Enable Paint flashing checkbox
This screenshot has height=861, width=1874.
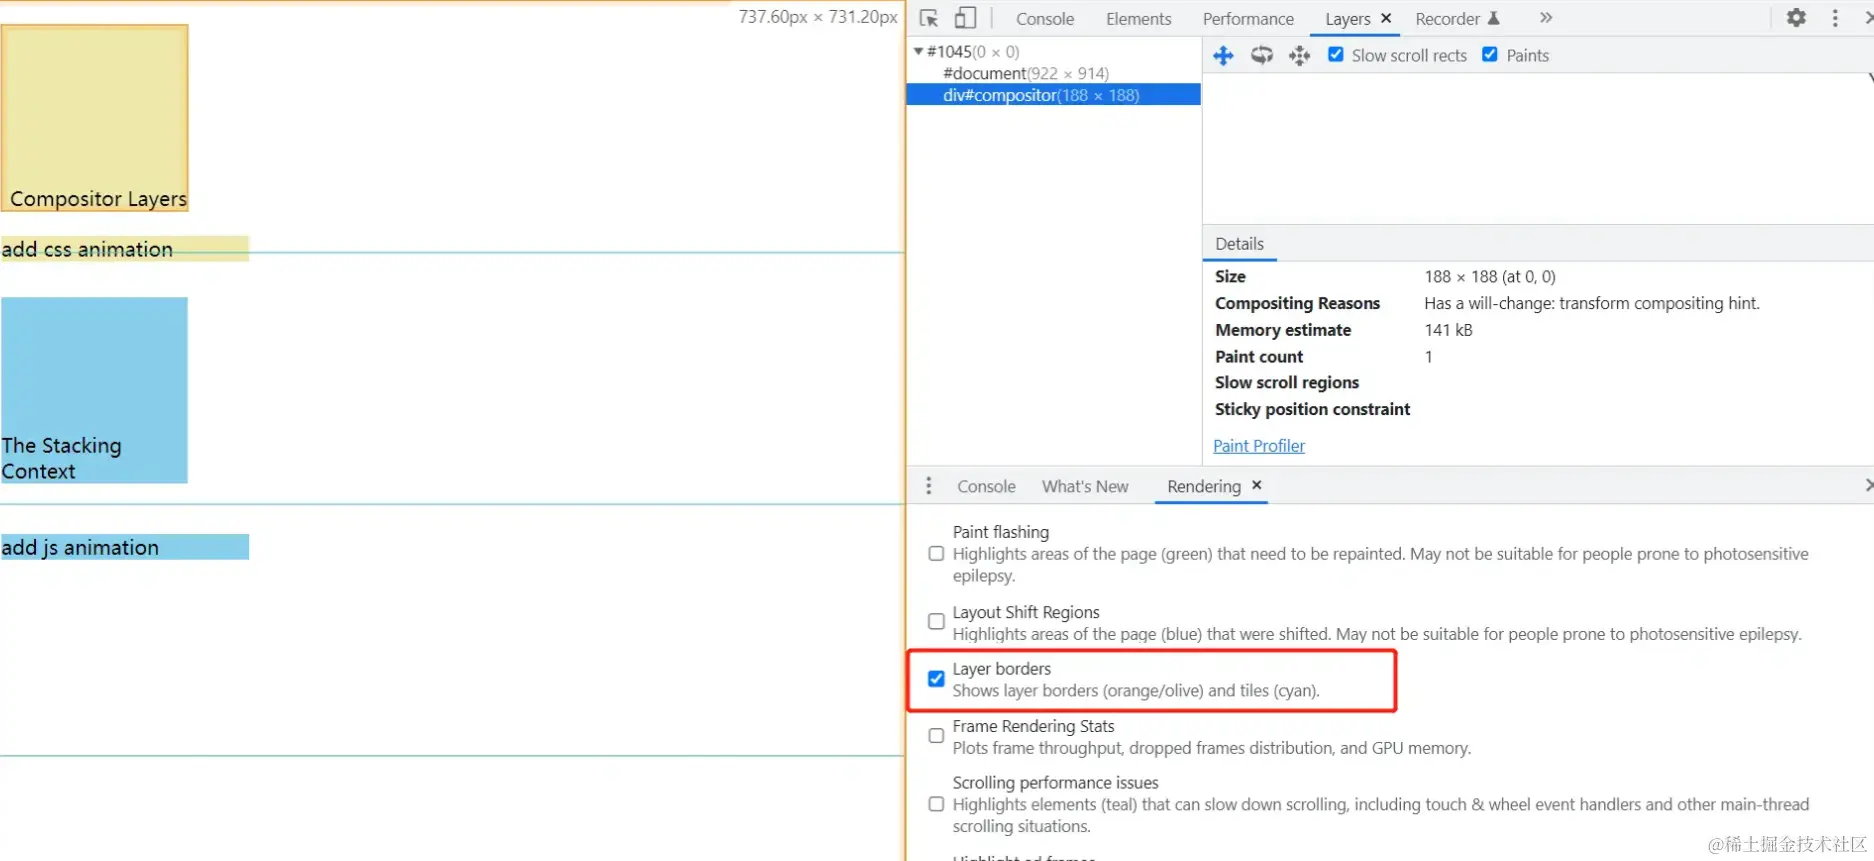[936, 554]
